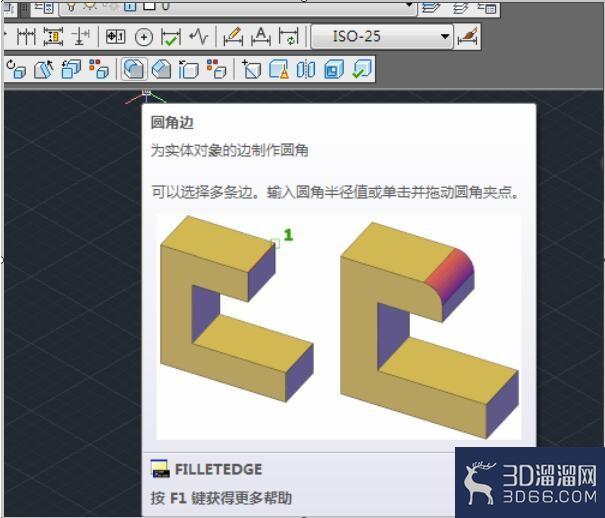Select the highlighted Fillet Edge tool
Viewport: 605px width, 518px height.
134,69
